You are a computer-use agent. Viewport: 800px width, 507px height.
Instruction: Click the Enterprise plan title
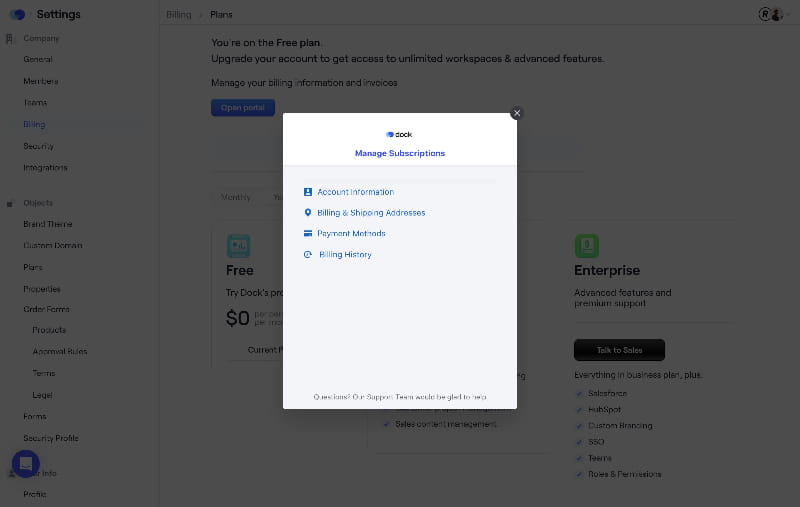pos(607,270)
